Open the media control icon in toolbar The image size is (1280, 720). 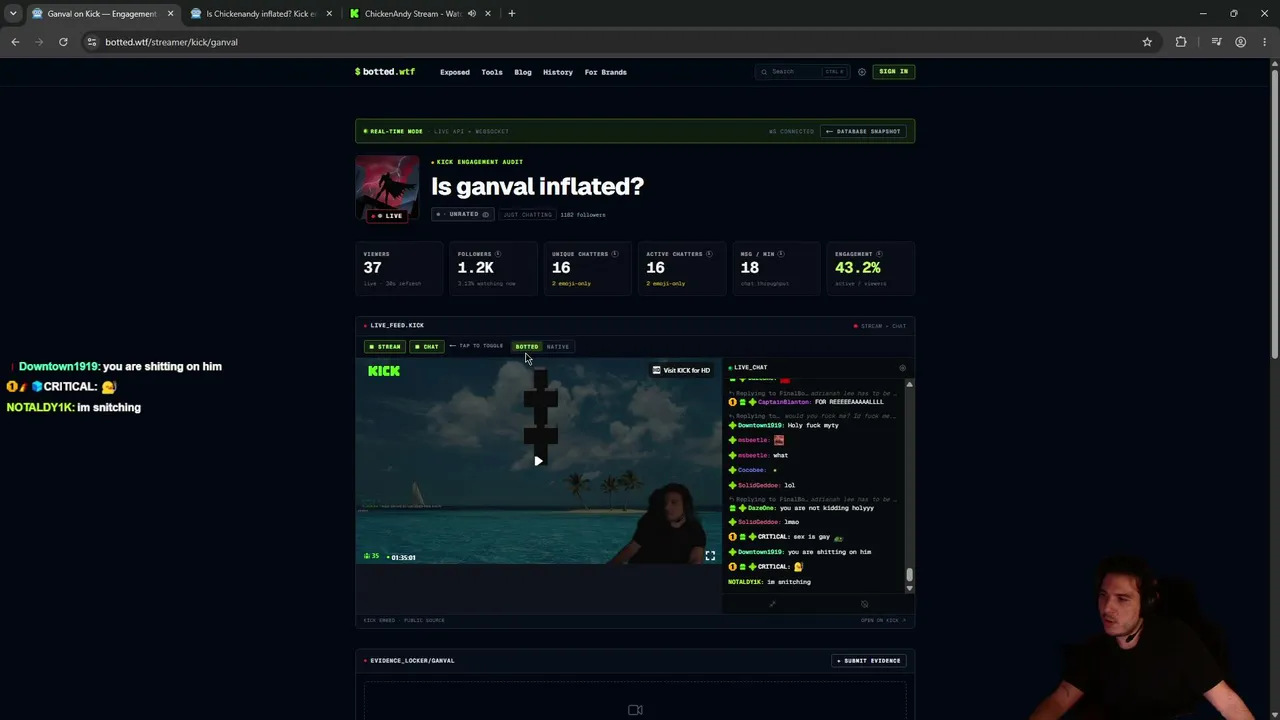[1216, 42]
